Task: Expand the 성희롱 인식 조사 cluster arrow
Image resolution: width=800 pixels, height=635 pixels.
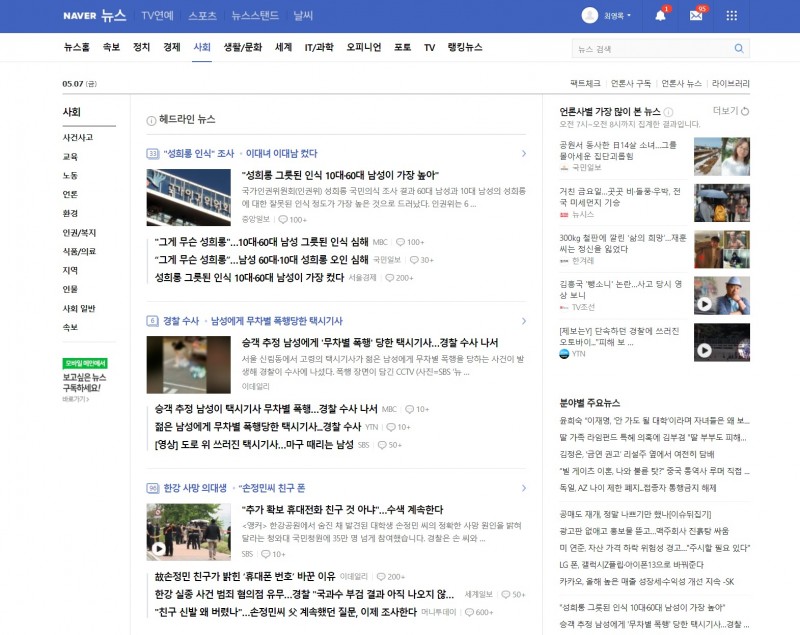Action: tap(523, 154)
